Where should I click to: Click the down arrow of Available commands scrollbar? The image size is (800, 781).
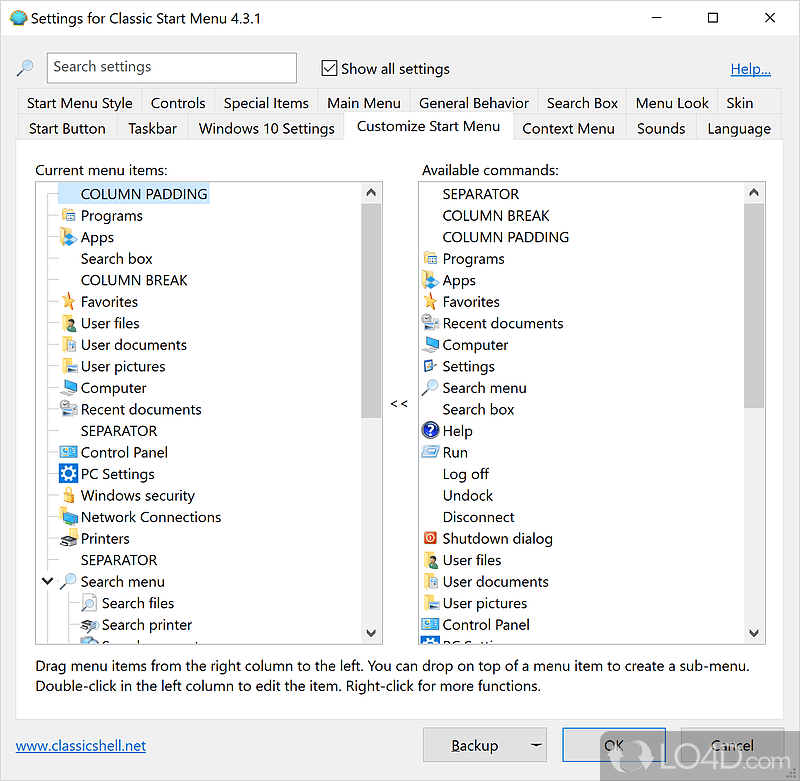pyautogui.click(x=754, y=633)
